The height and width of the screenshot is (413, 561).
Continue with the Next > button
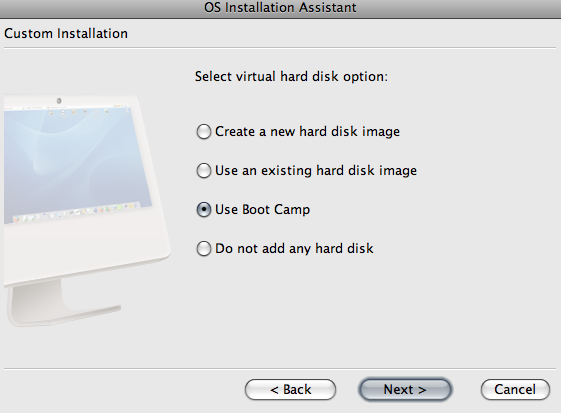pyautogui.click(x=405, y=389)
